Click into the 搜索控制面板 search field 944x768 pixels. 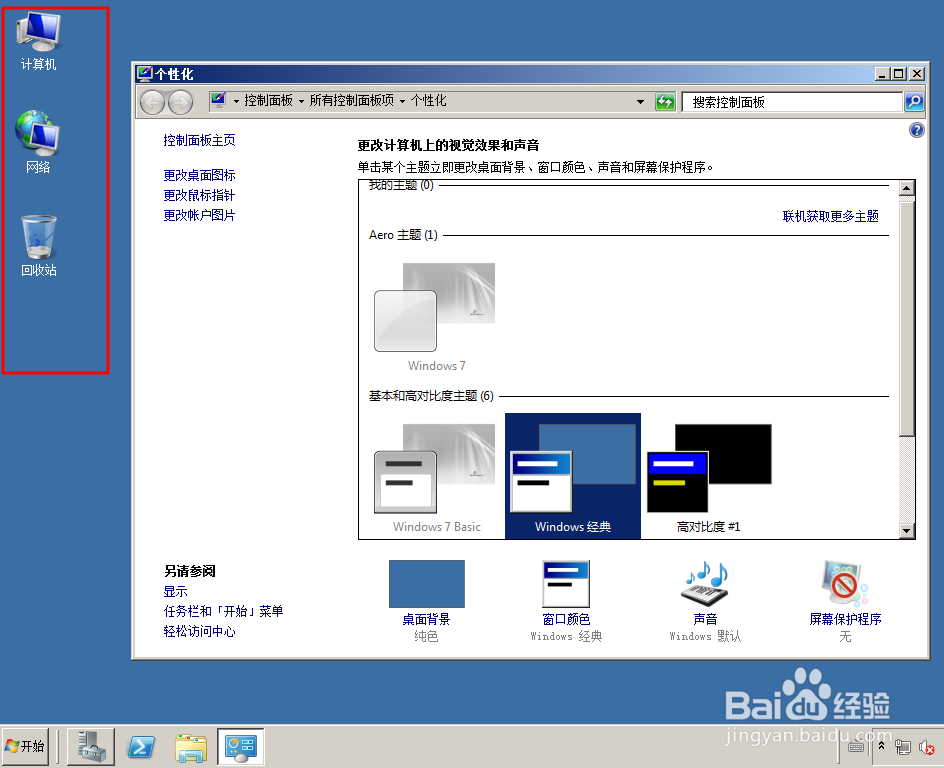(x=792, y=102)
